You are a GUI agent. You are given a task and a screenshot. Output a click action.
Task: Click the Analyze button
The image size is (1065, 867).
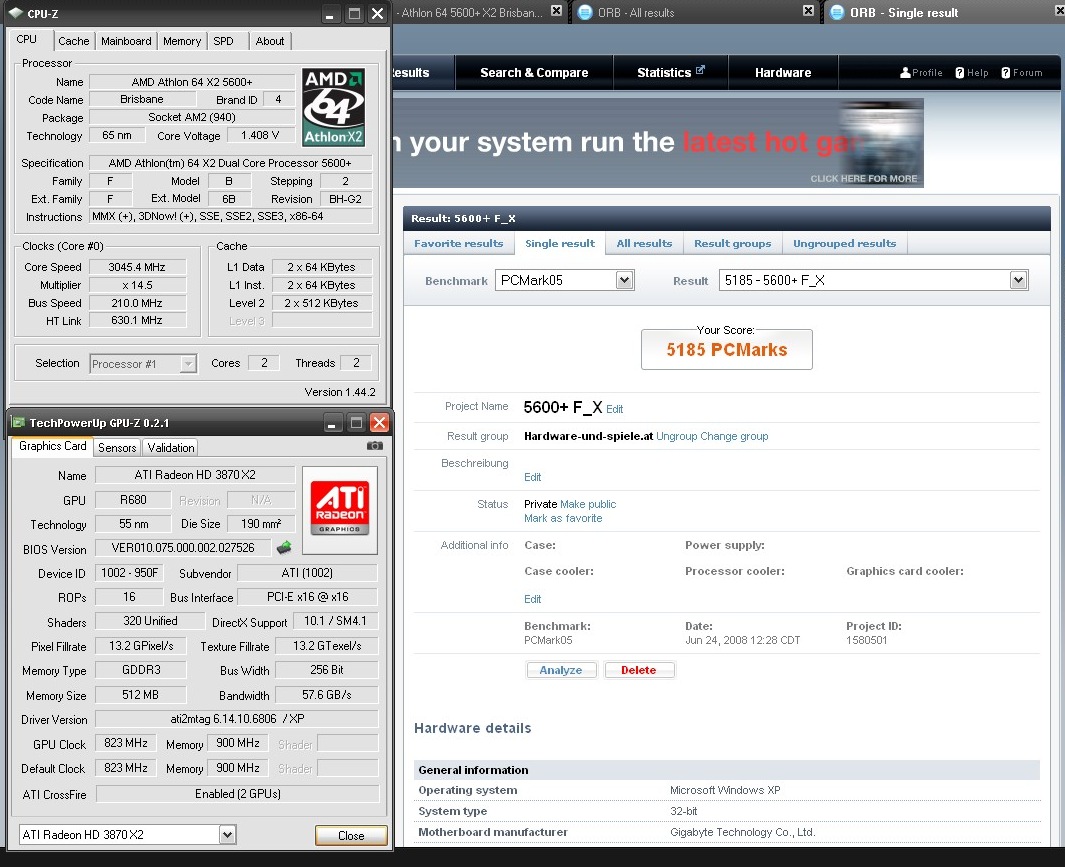tap(560, 670)
